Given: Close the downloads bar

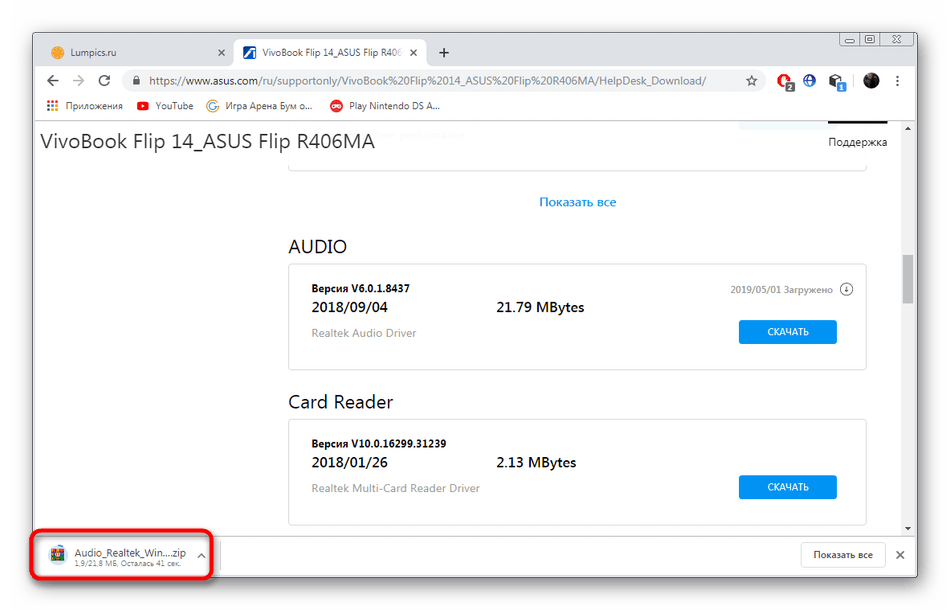Looking at the screenshot, I should 900,555.
